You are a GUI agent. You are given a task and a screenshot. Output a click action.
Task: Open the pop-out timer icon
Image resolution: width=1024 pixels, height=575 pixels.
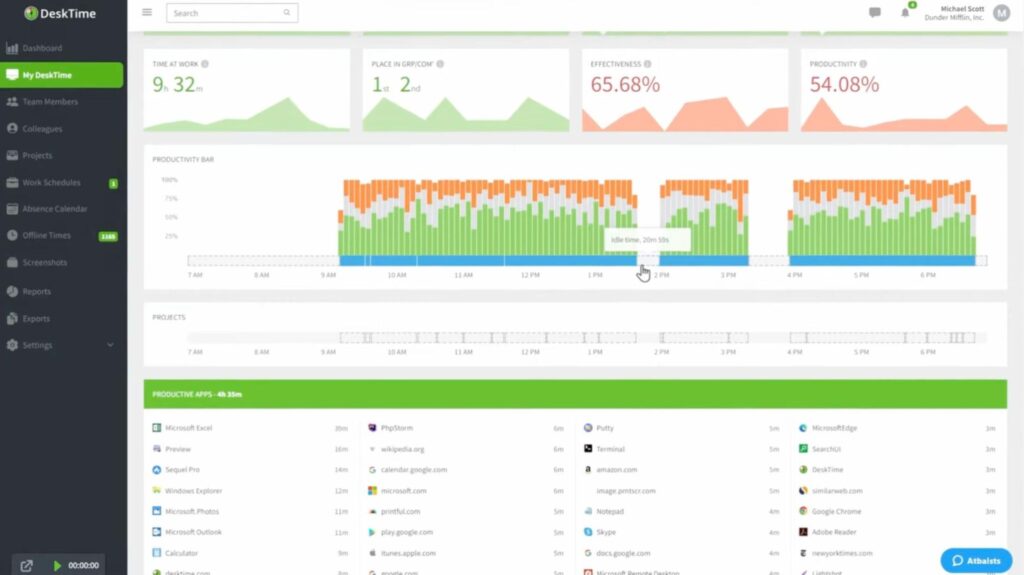click(x=27, y=565)
